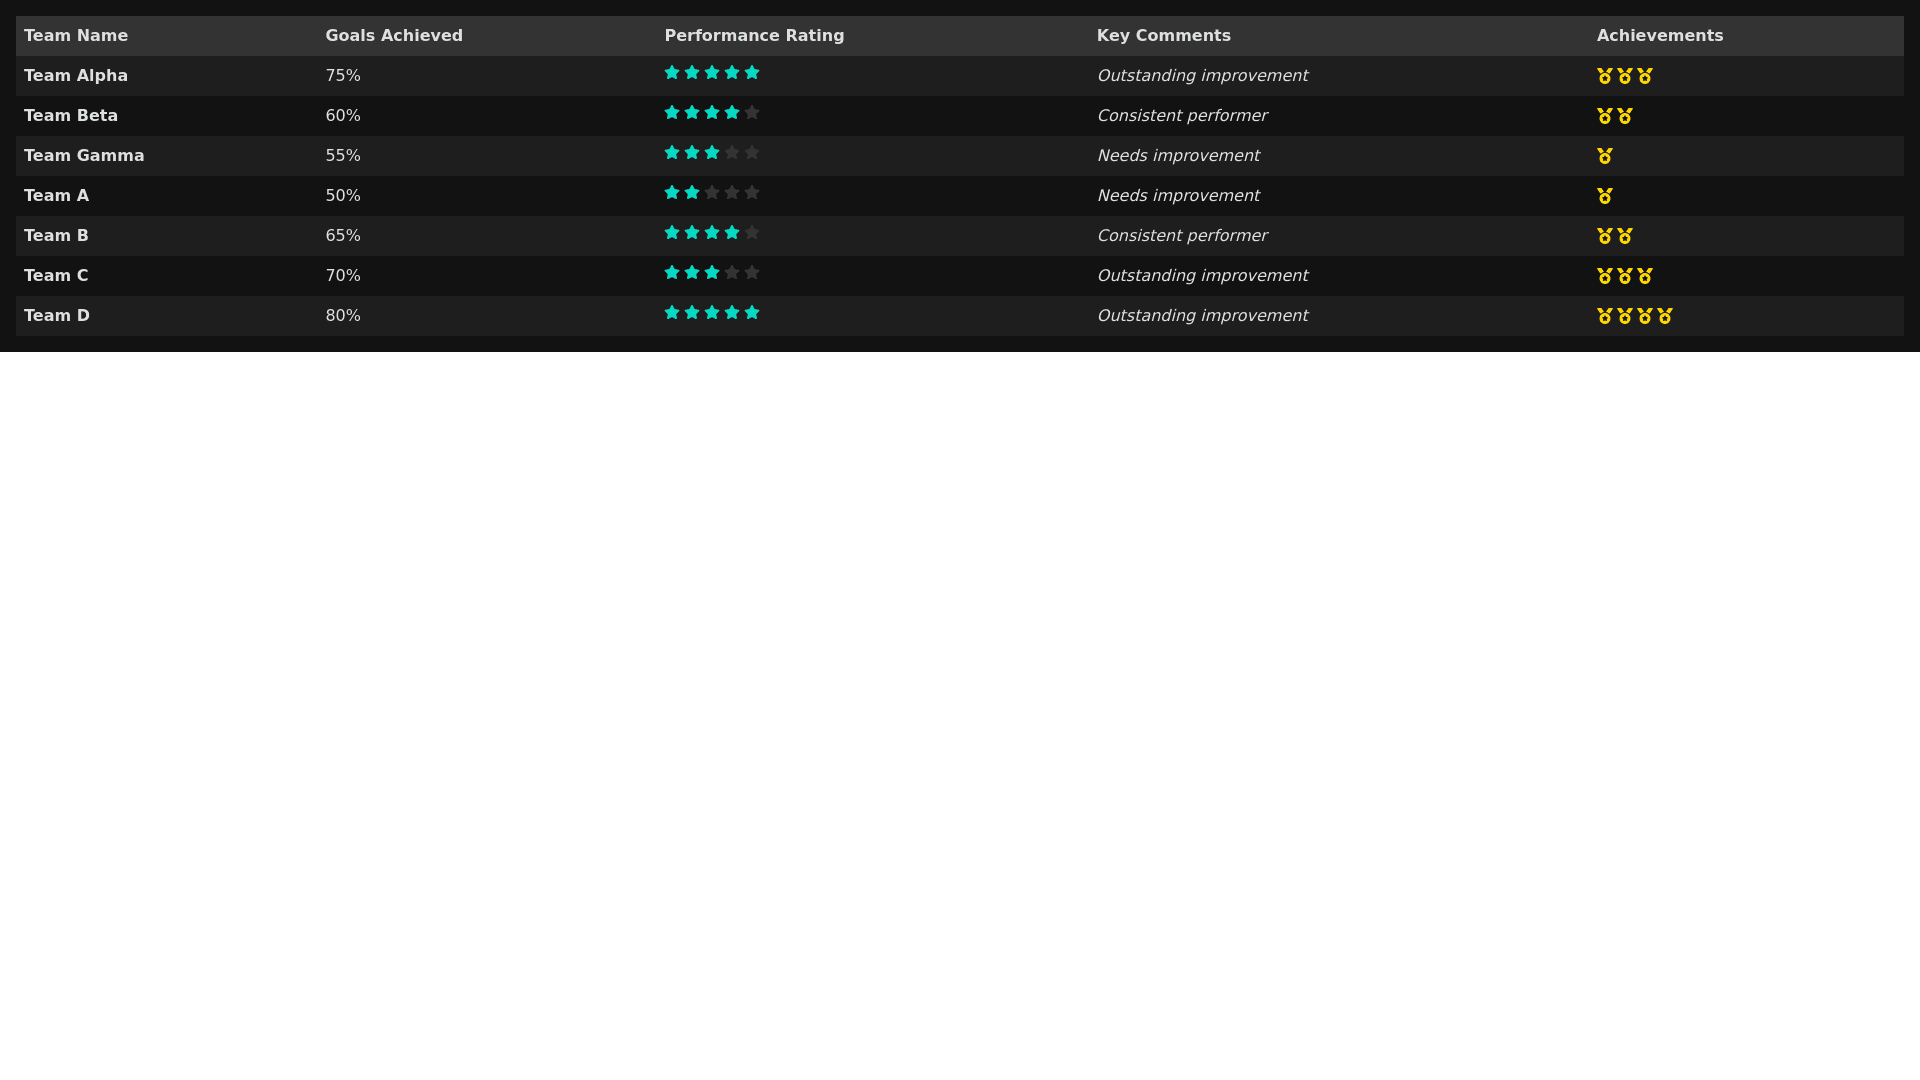Click Team B's Consistent performer comment
Viewport: 1920px width, 1080px height.
coord(1181,236)
